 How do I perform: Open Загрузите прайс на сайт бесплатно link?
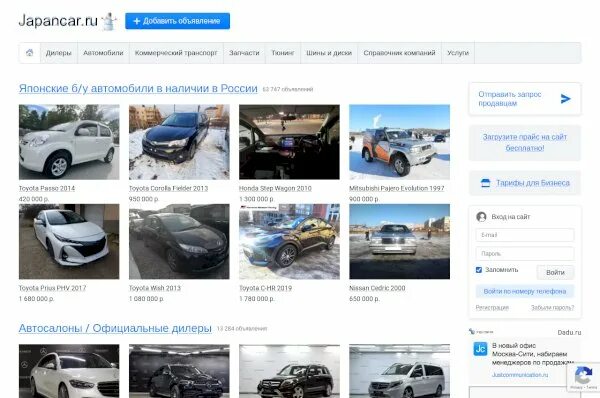[525, 142]
